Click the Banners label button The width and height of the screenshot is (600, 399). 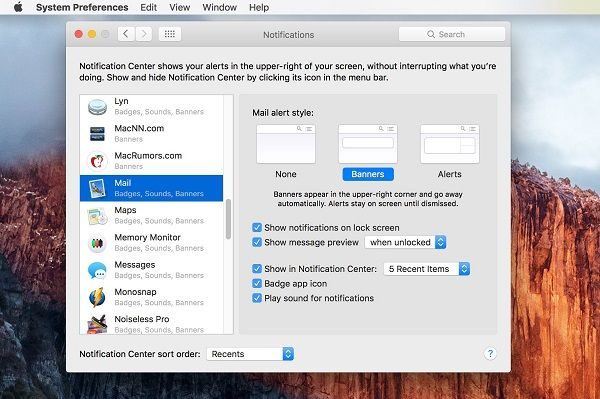(x=368, y=174)
